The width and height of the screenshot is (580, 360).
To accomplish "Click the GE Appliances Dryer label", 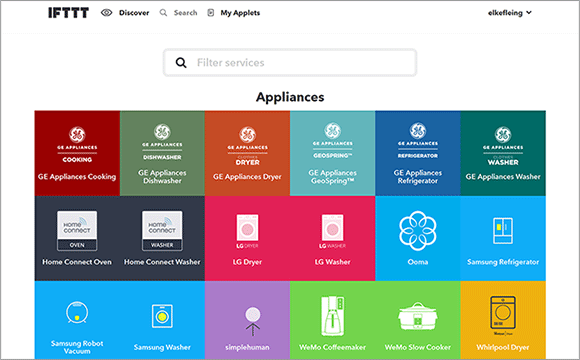I will pyautogui.click(x=247, y=177).
